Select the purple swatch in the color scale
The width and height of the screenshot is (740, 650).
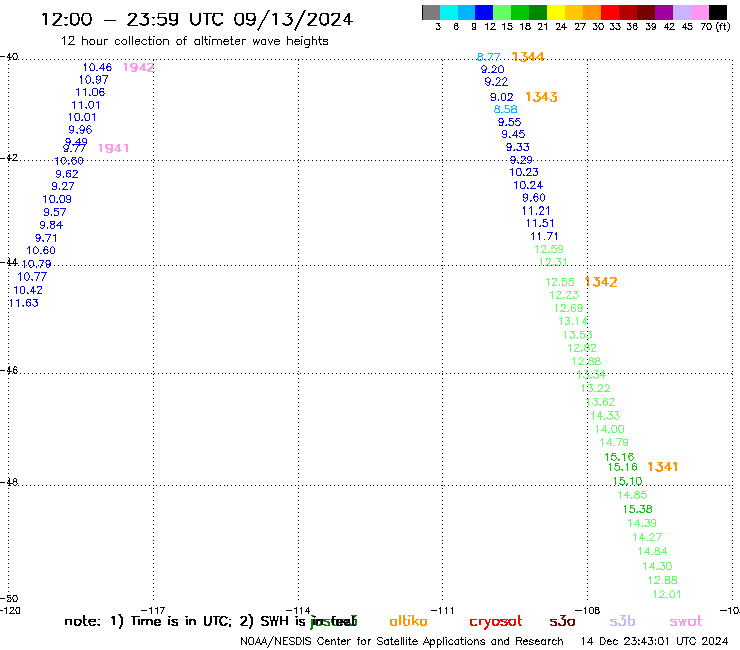click(664, 12)
